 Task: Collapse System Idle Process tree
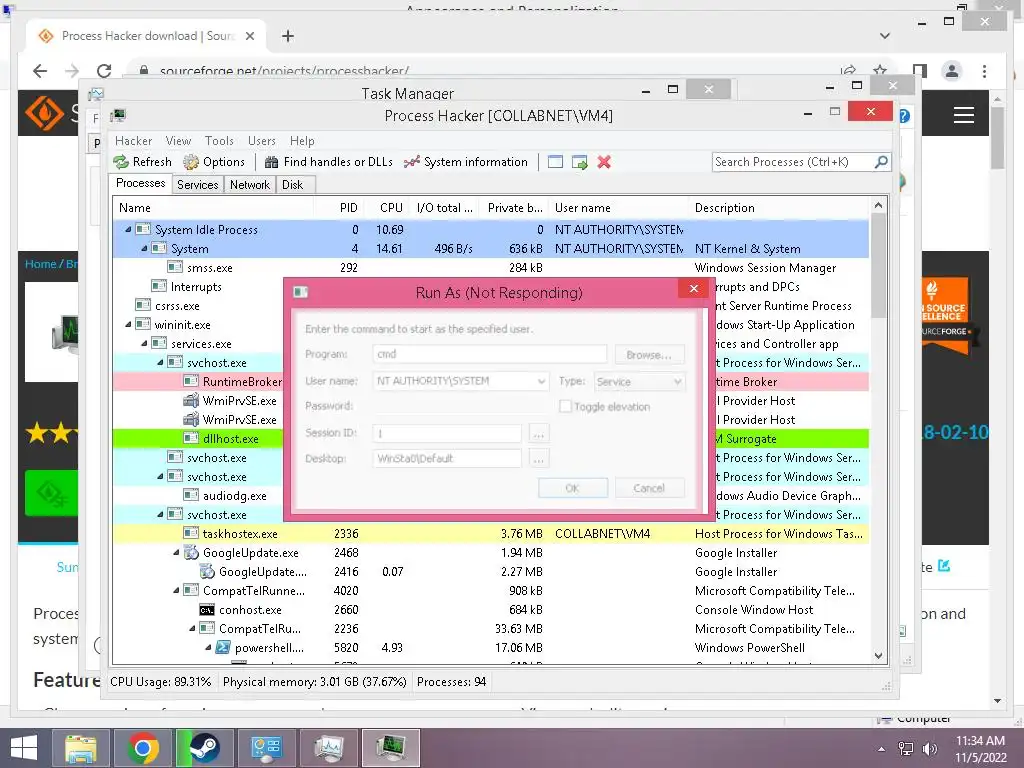click(x=128, y=229)
